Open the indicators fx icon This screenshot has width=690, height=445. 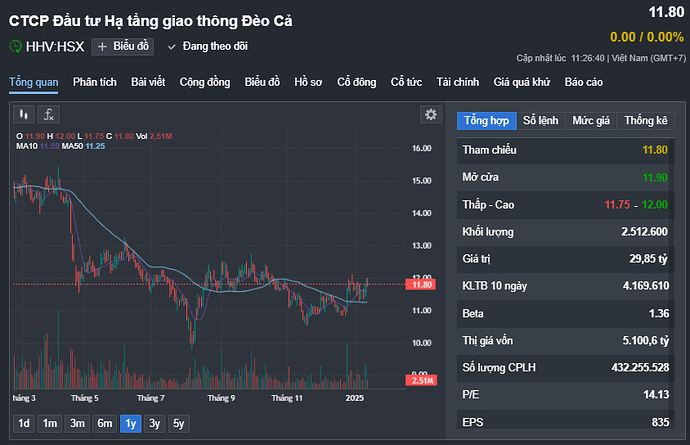point(49,114)
